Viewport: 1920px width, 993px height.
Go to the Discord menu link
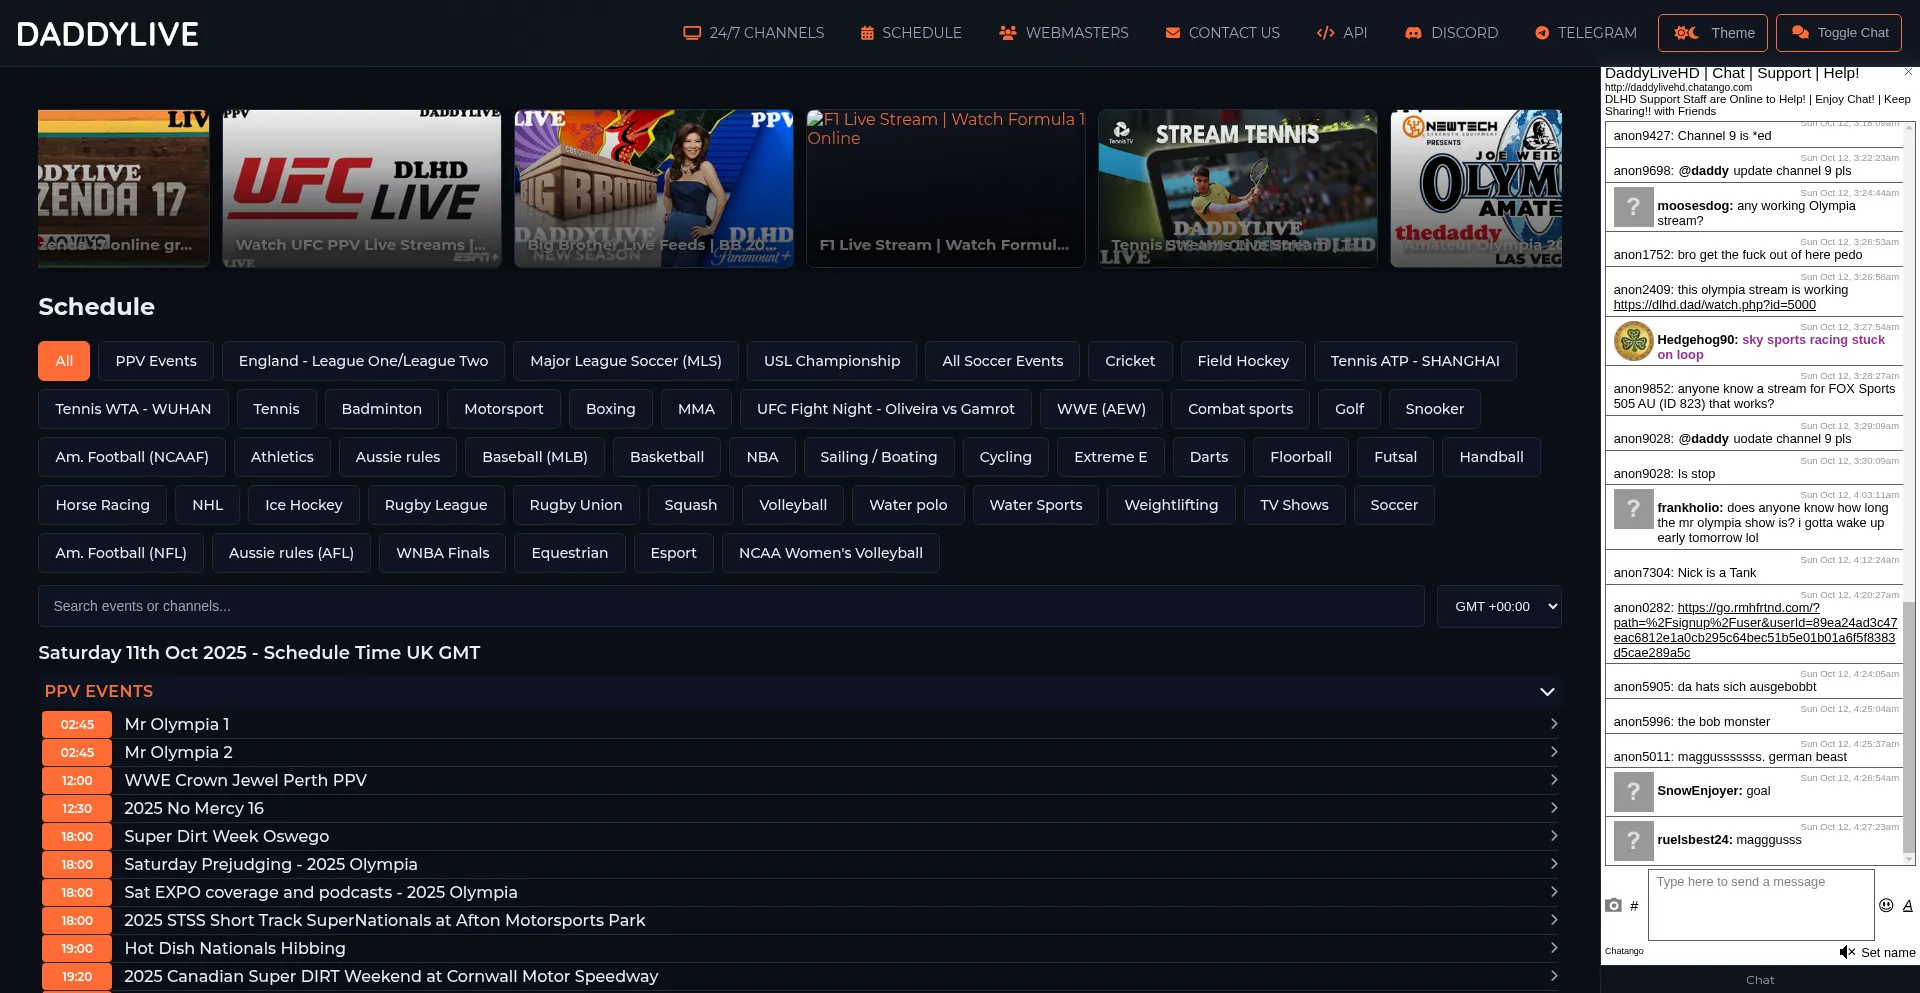1451,33
